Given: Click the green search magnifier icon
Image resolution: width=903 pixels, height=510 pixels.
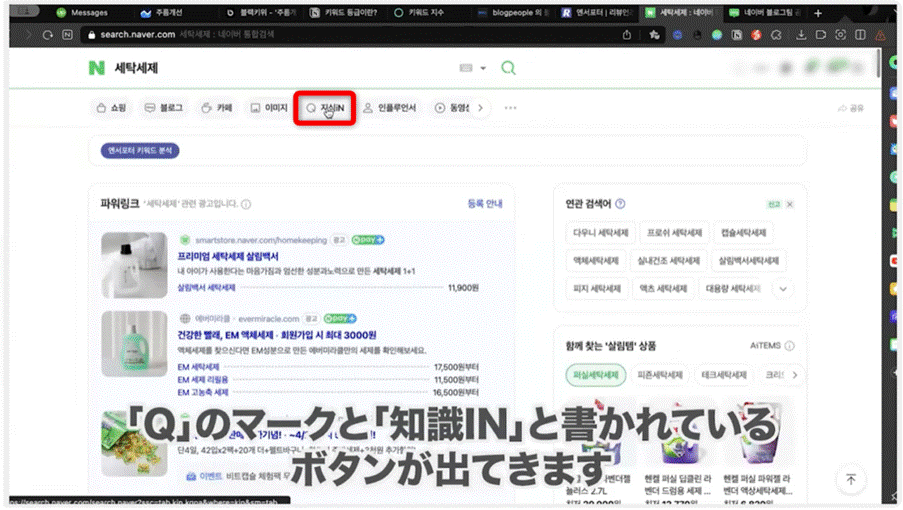Looking at the screenshot, I should click(508, 68).
